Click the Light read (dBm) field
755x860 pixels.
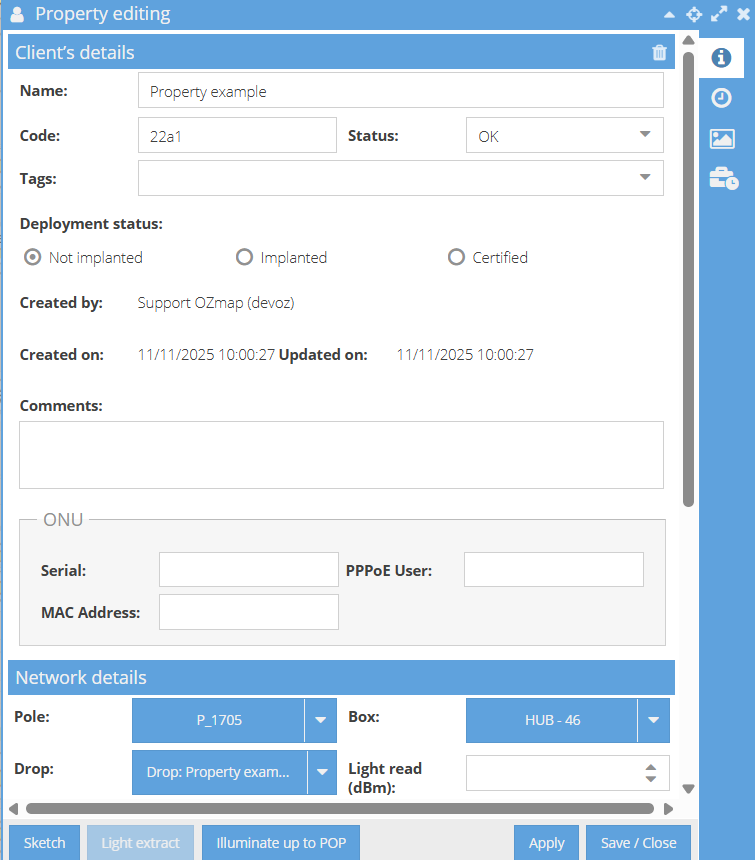[567, 773]
